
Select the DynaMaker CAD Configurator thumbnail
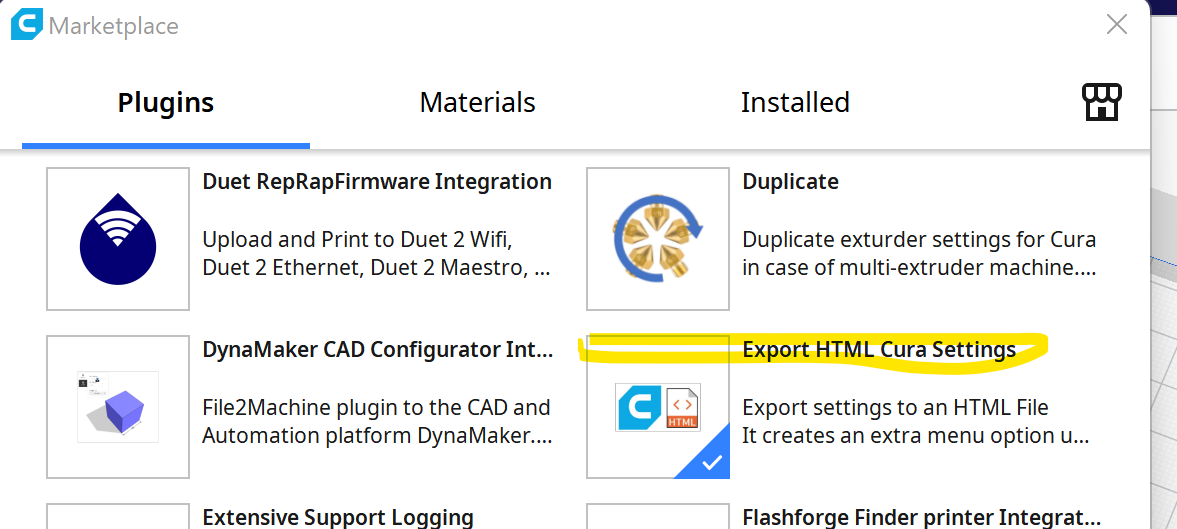[118, 407]
